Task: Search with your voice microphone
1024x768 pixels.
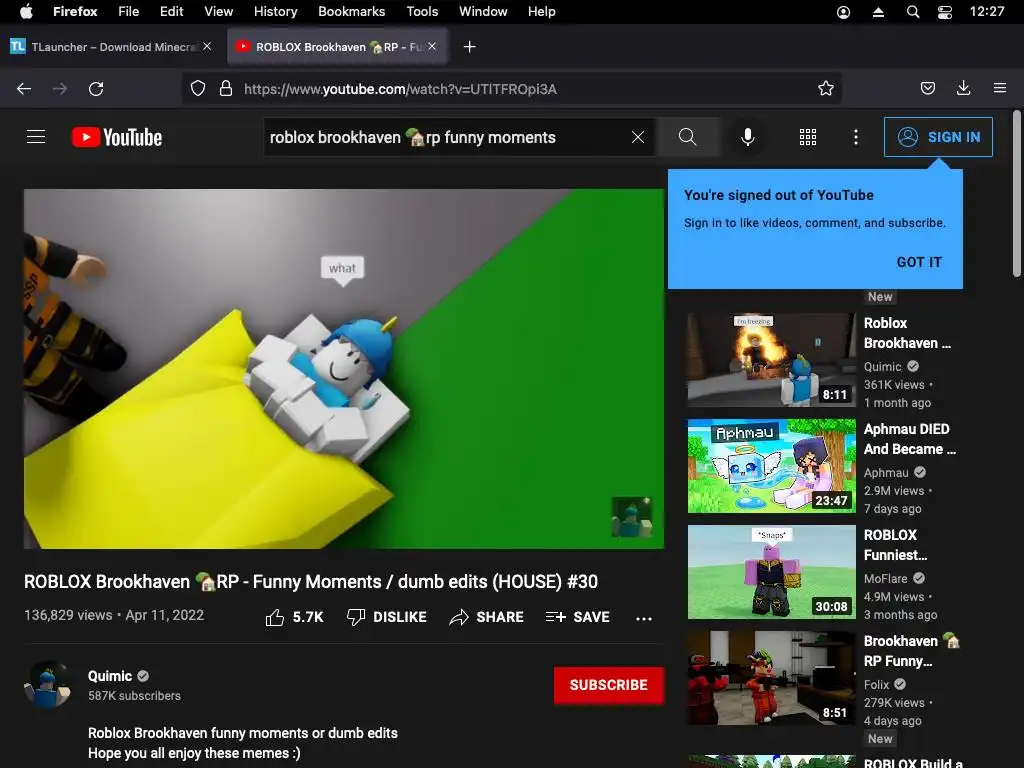Action: coord(748,137)
